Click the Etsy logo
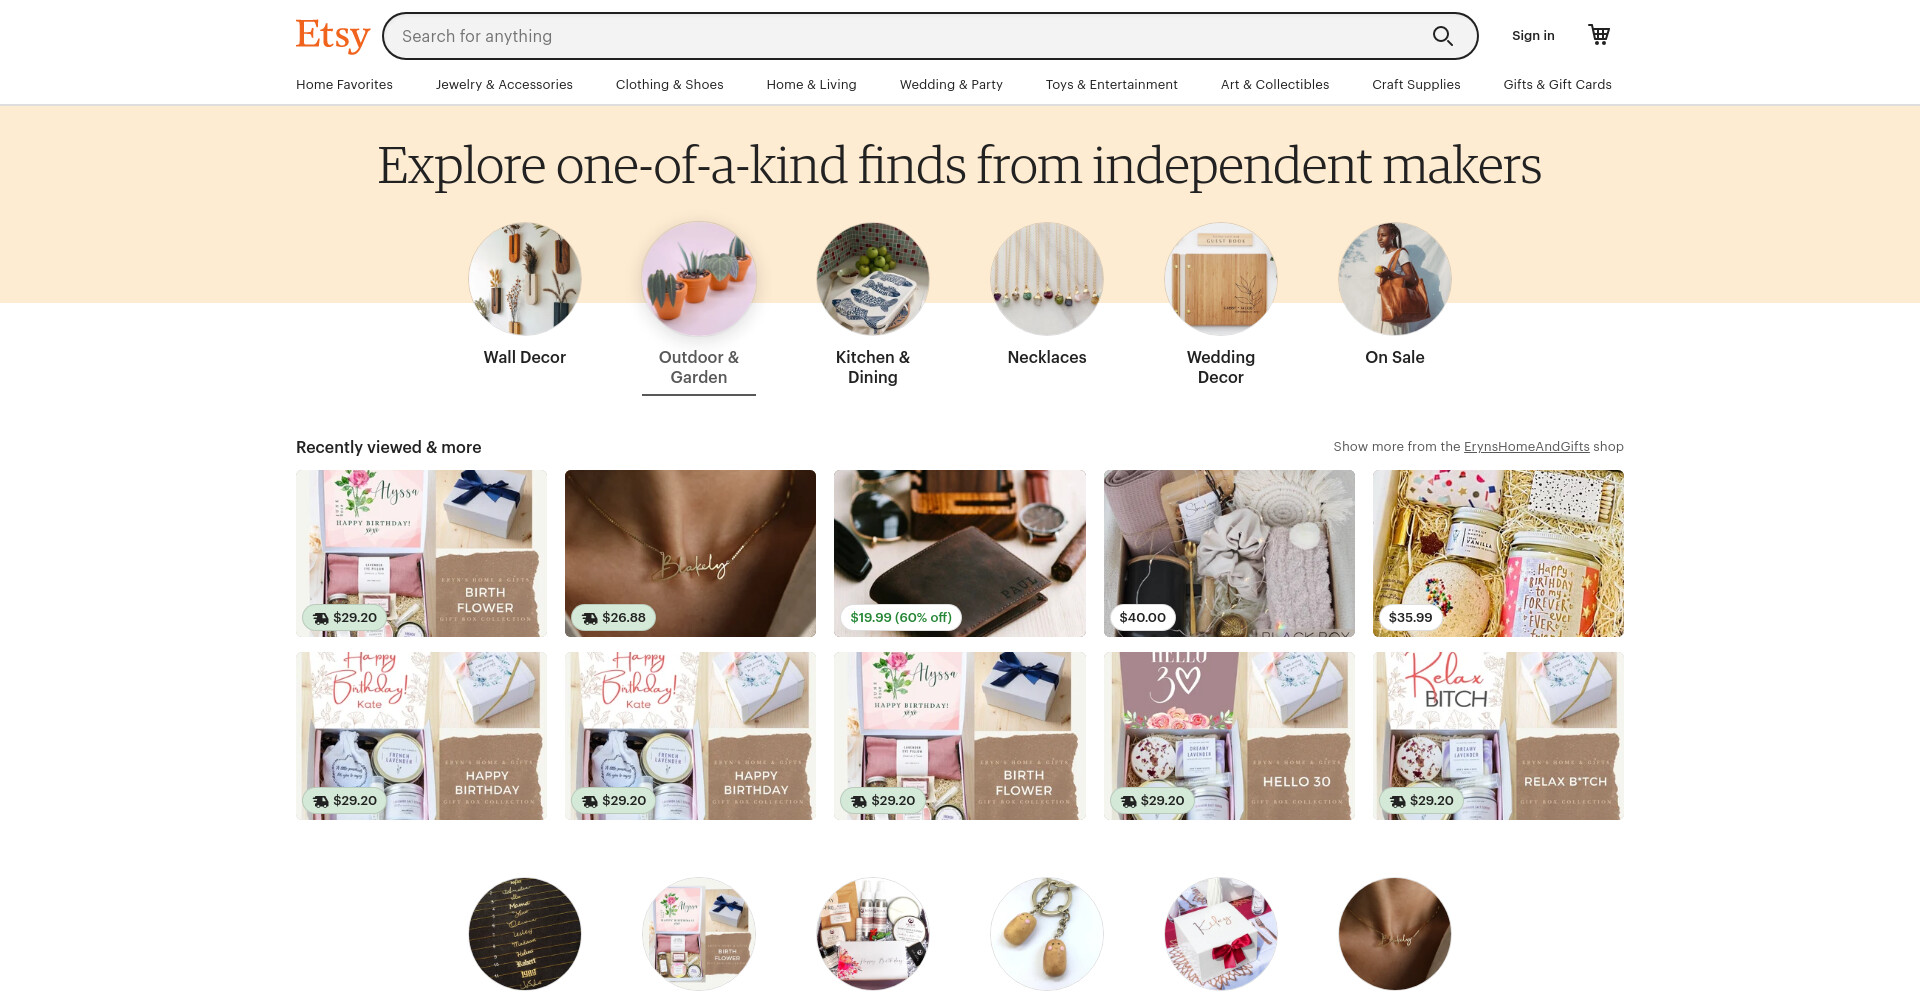The height and width of the screenshot is (998, 1920). tap(332, 36)
